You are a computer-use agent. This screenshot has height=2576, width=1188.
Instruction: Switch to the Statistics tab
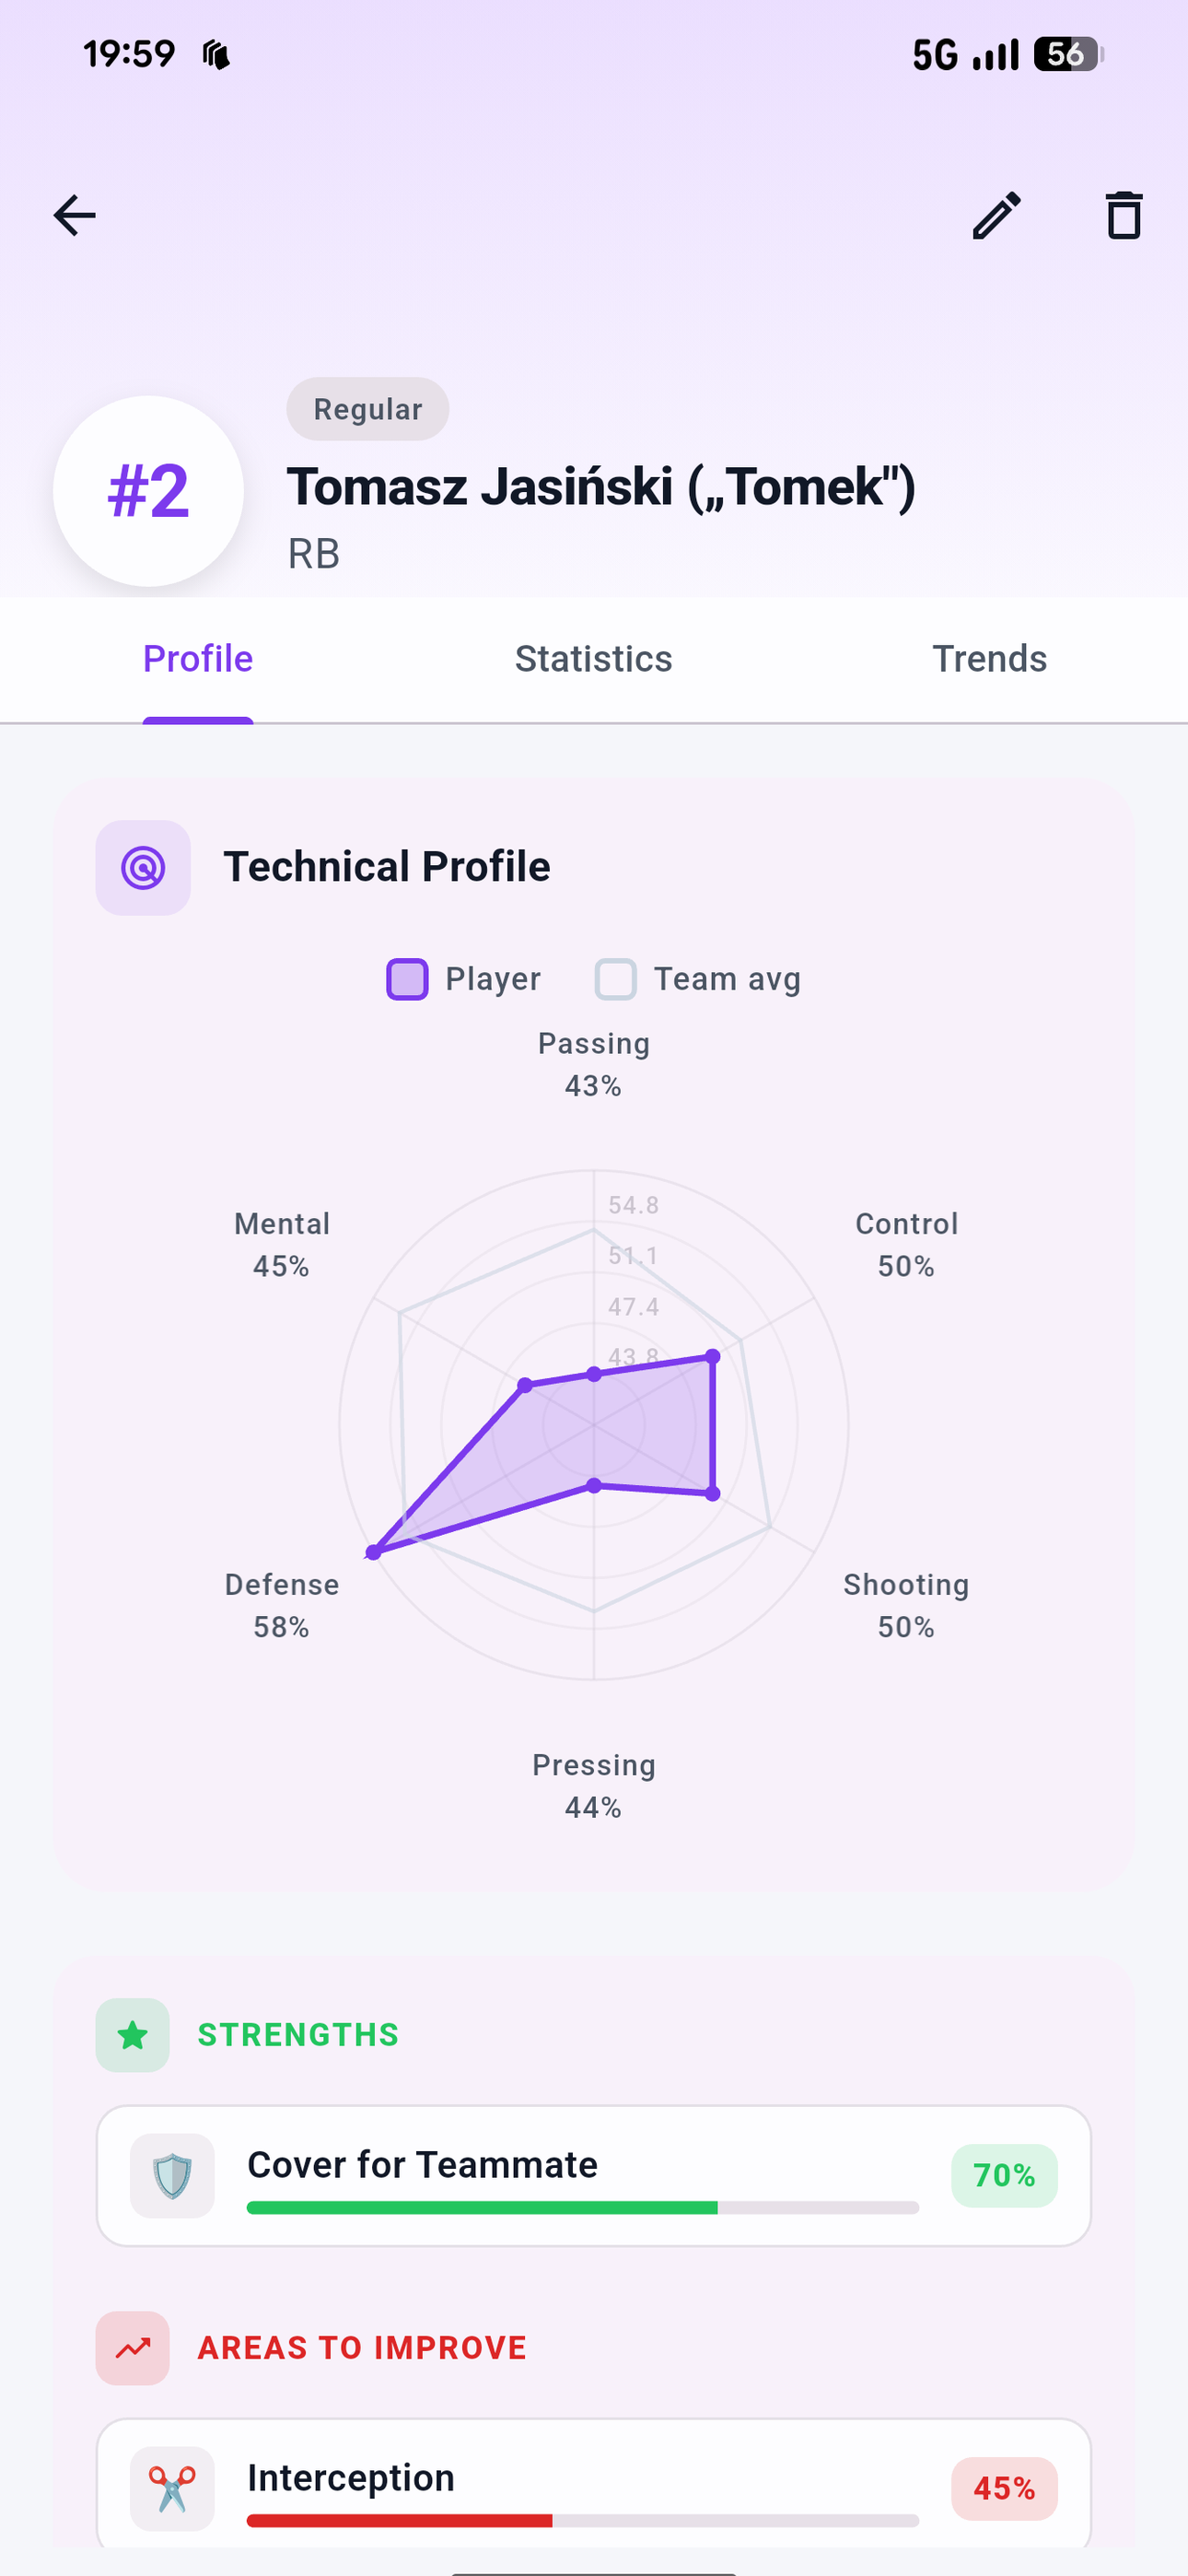[x=593, y=659]
